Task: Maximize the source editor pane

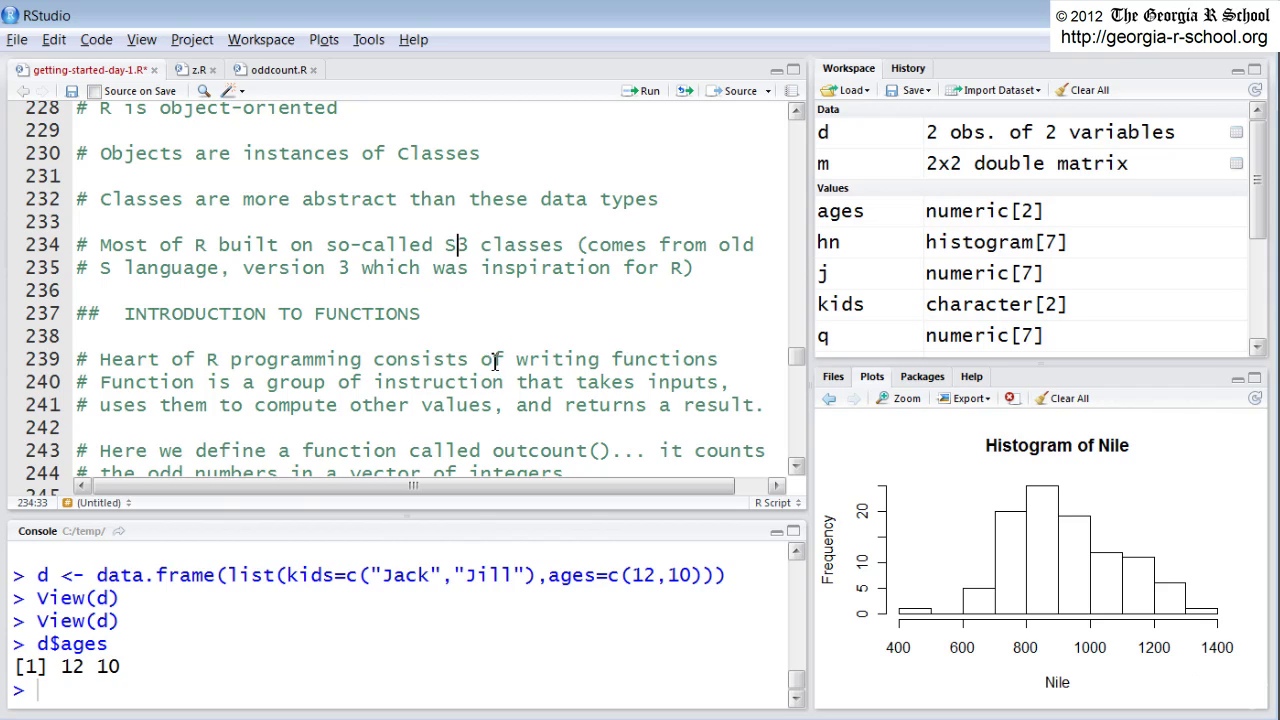Action: [x=794, y=70]
